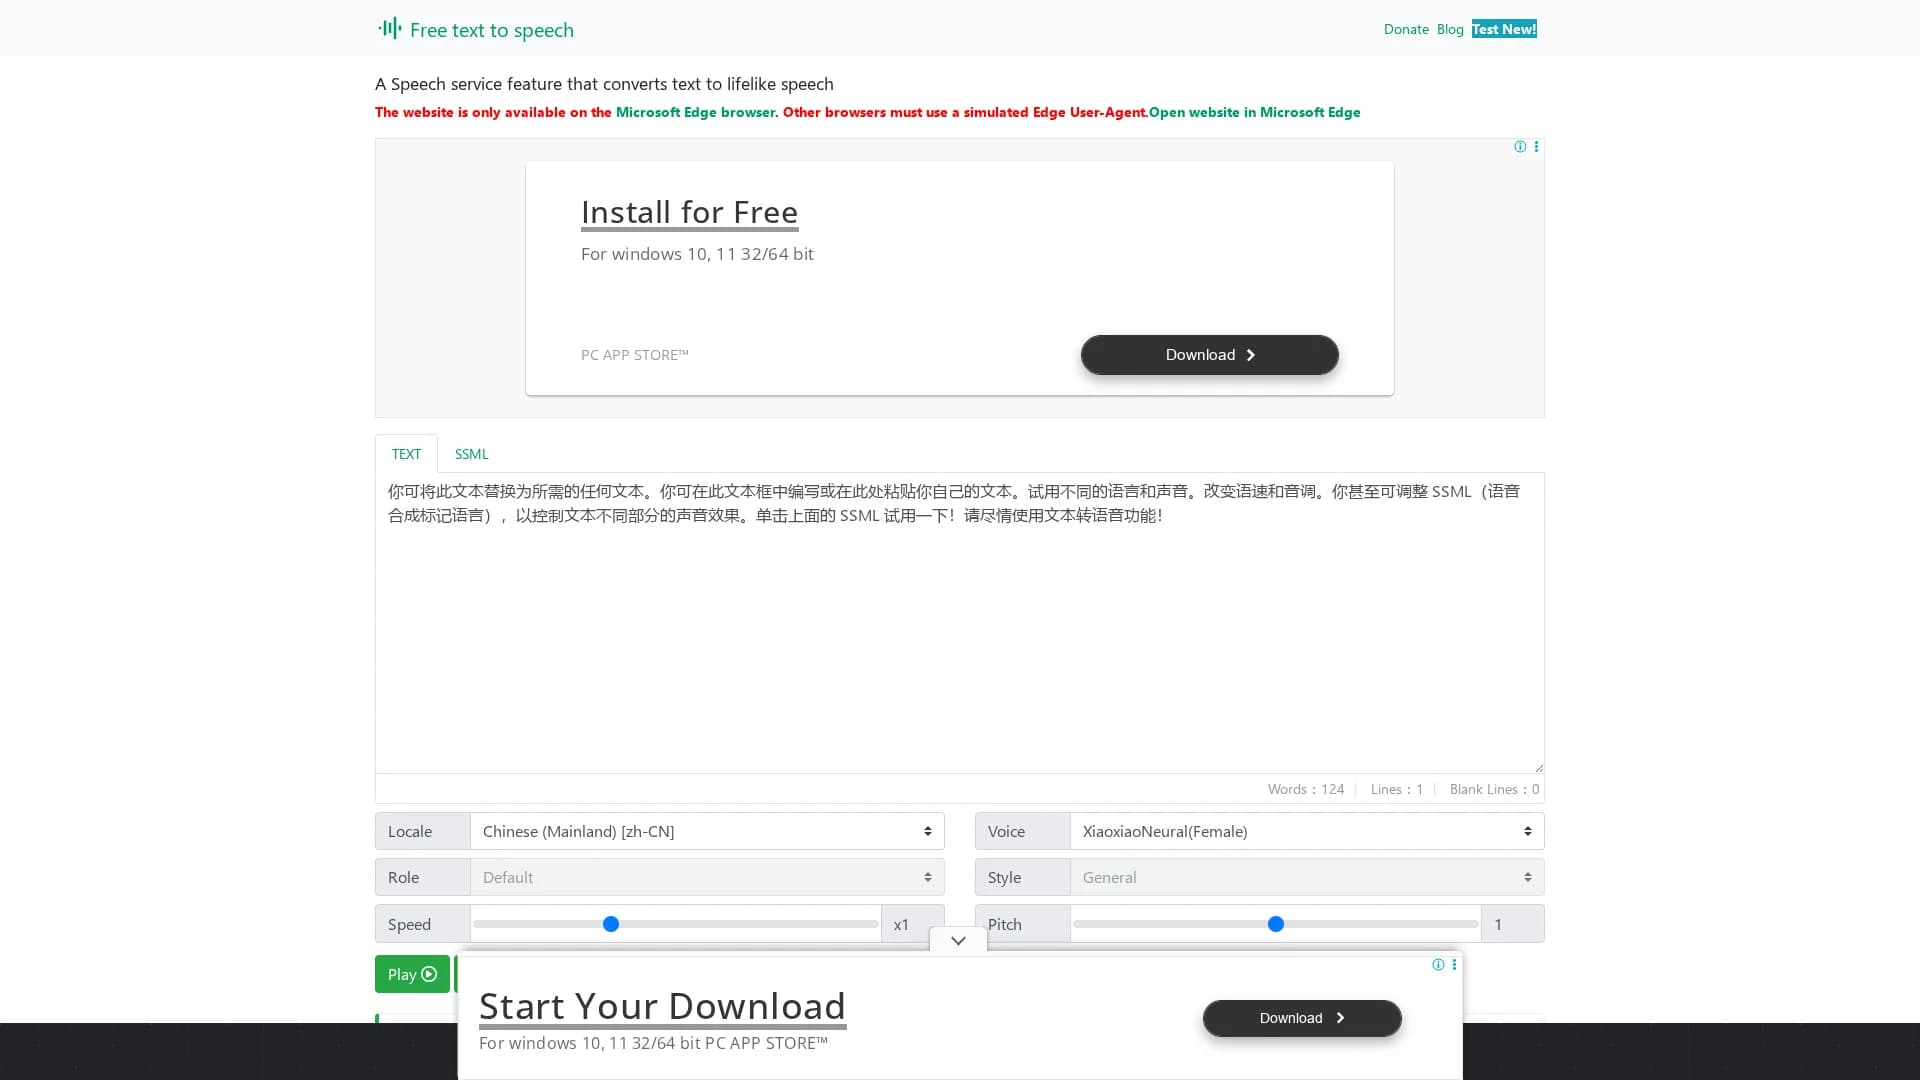This screenshot has height=1080, width=1920.
Task: Click Open website in Microsoft Edge link
Action: (x=1254, y=112)
